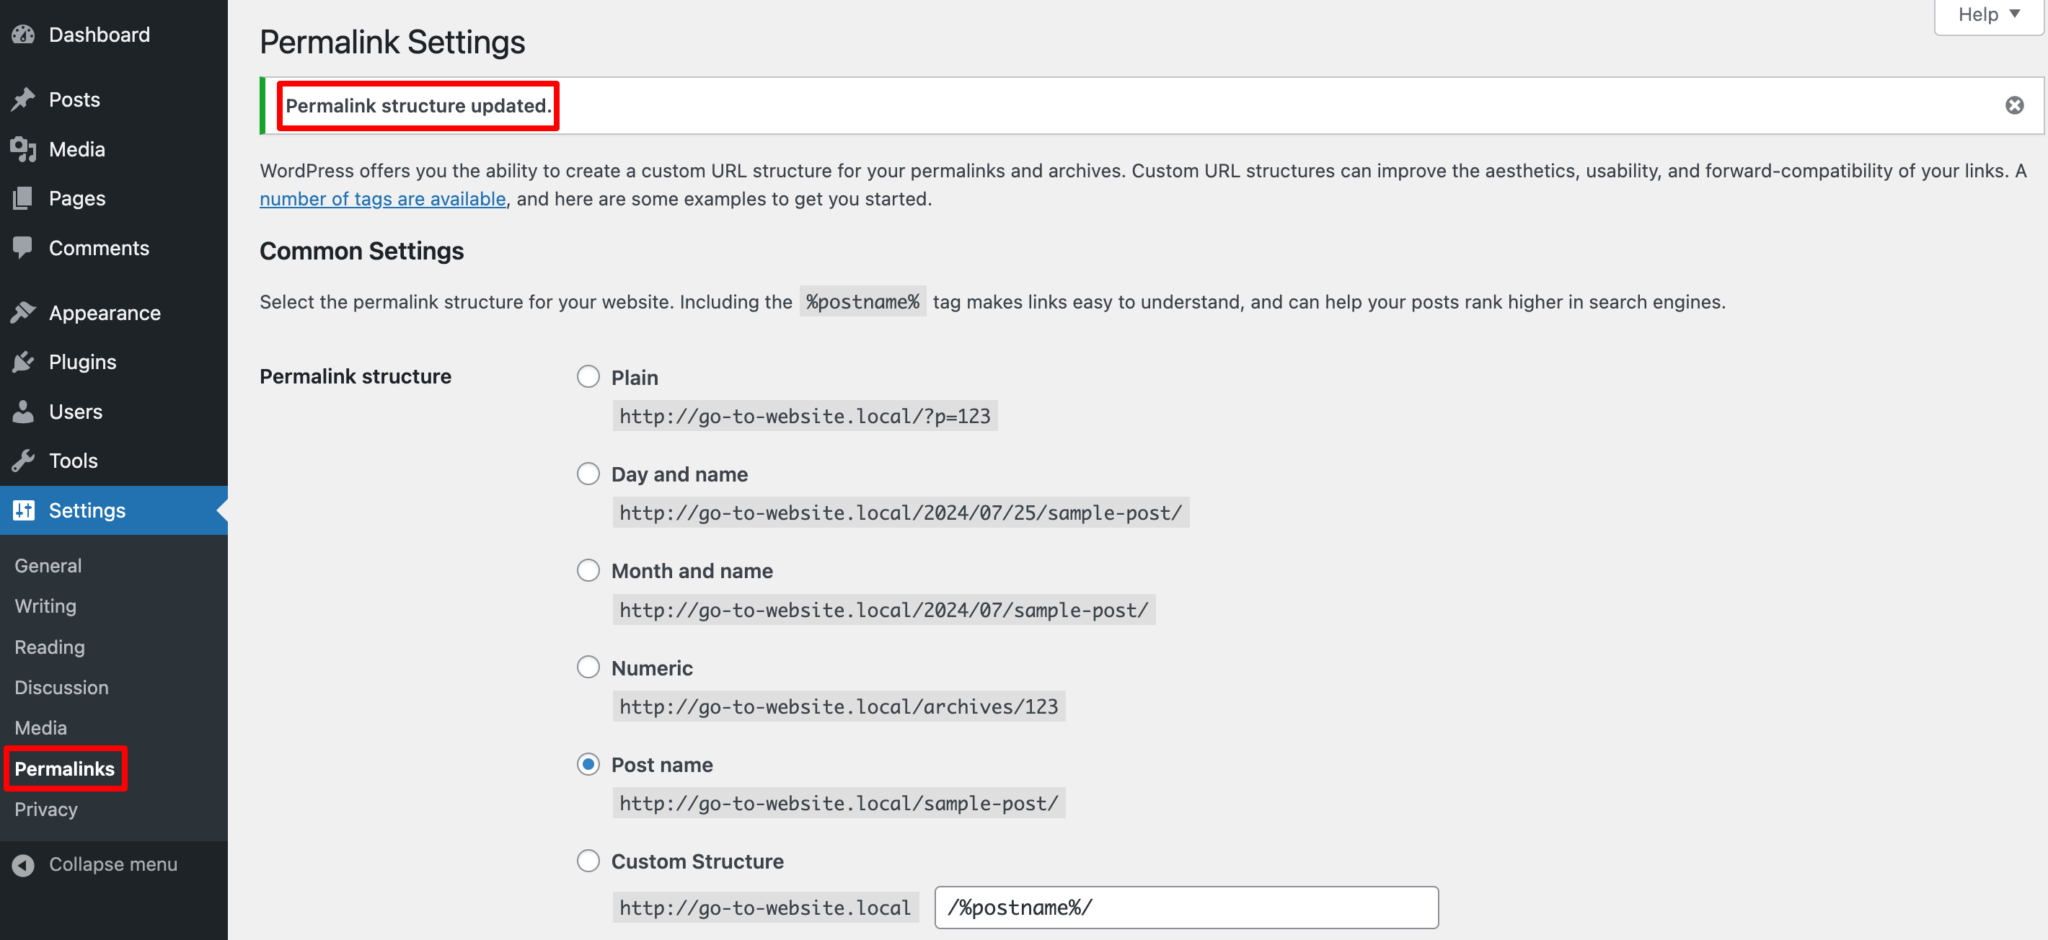The width and height of the screenshot is (2048, 940).
Task: Switch to the General settings page
Action: pos(47,565)
